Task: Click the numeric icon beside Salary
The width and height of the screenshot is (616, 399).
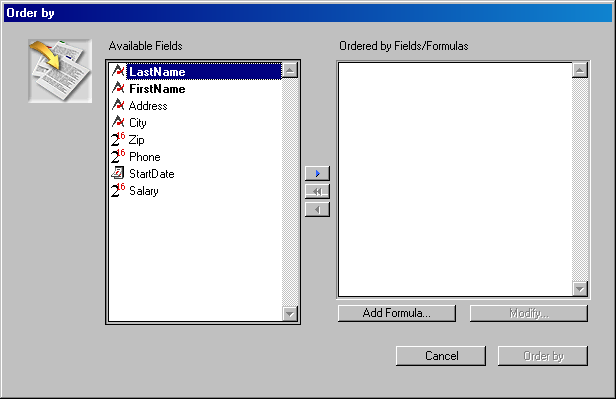Action: click(x=118, y=190)
